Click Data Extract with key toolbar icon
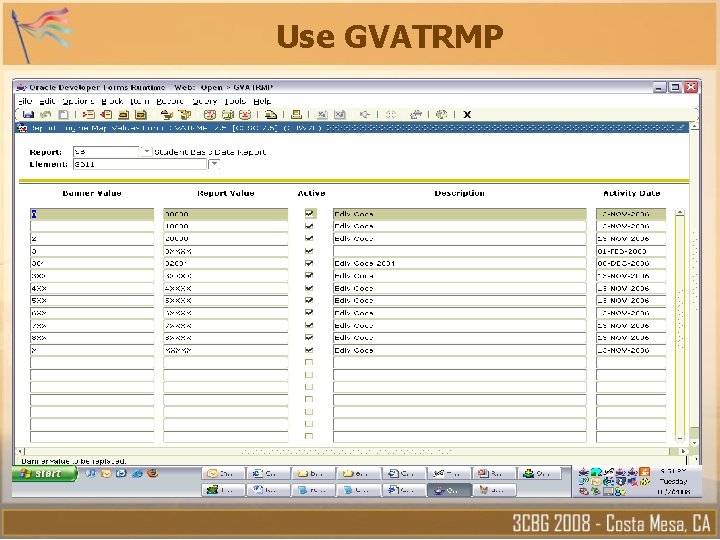The width and height of the screenshot is (720, 540). [x=322, y=114]
